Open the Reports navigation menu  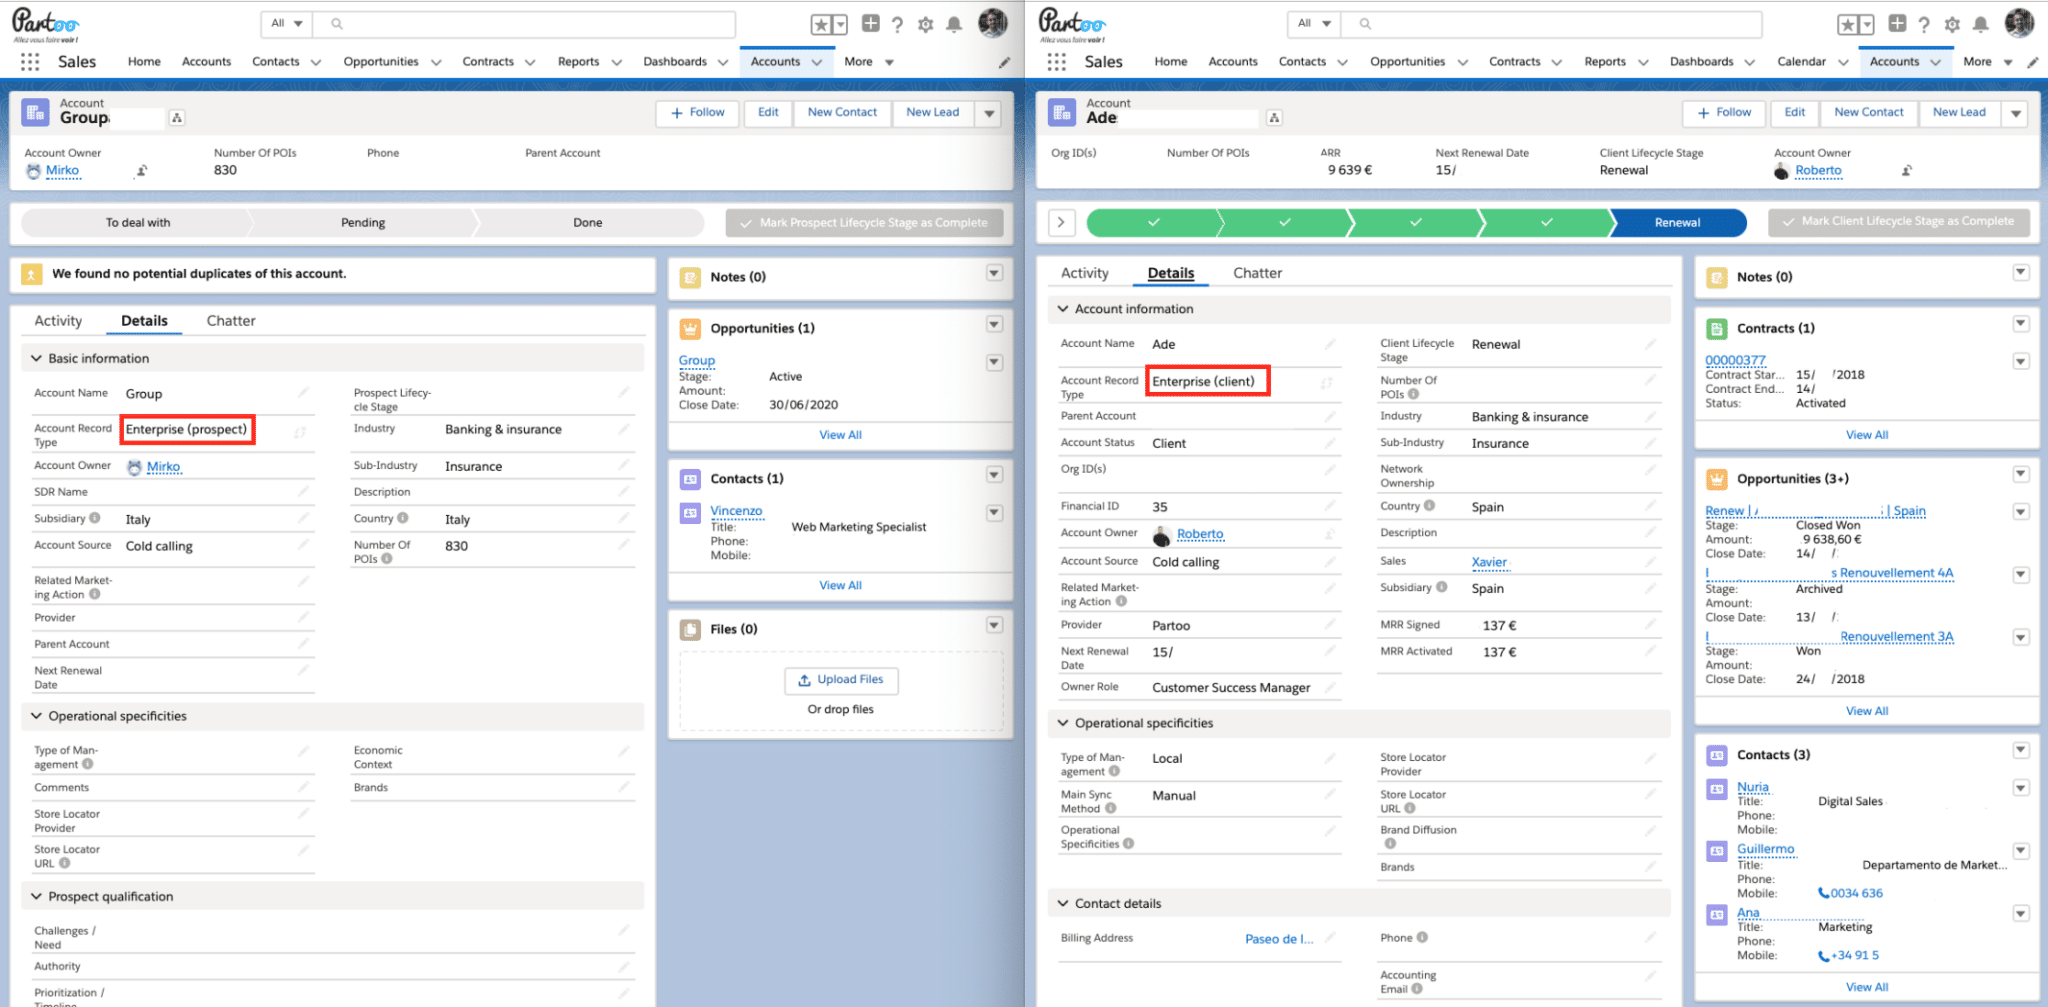[579, 61]
